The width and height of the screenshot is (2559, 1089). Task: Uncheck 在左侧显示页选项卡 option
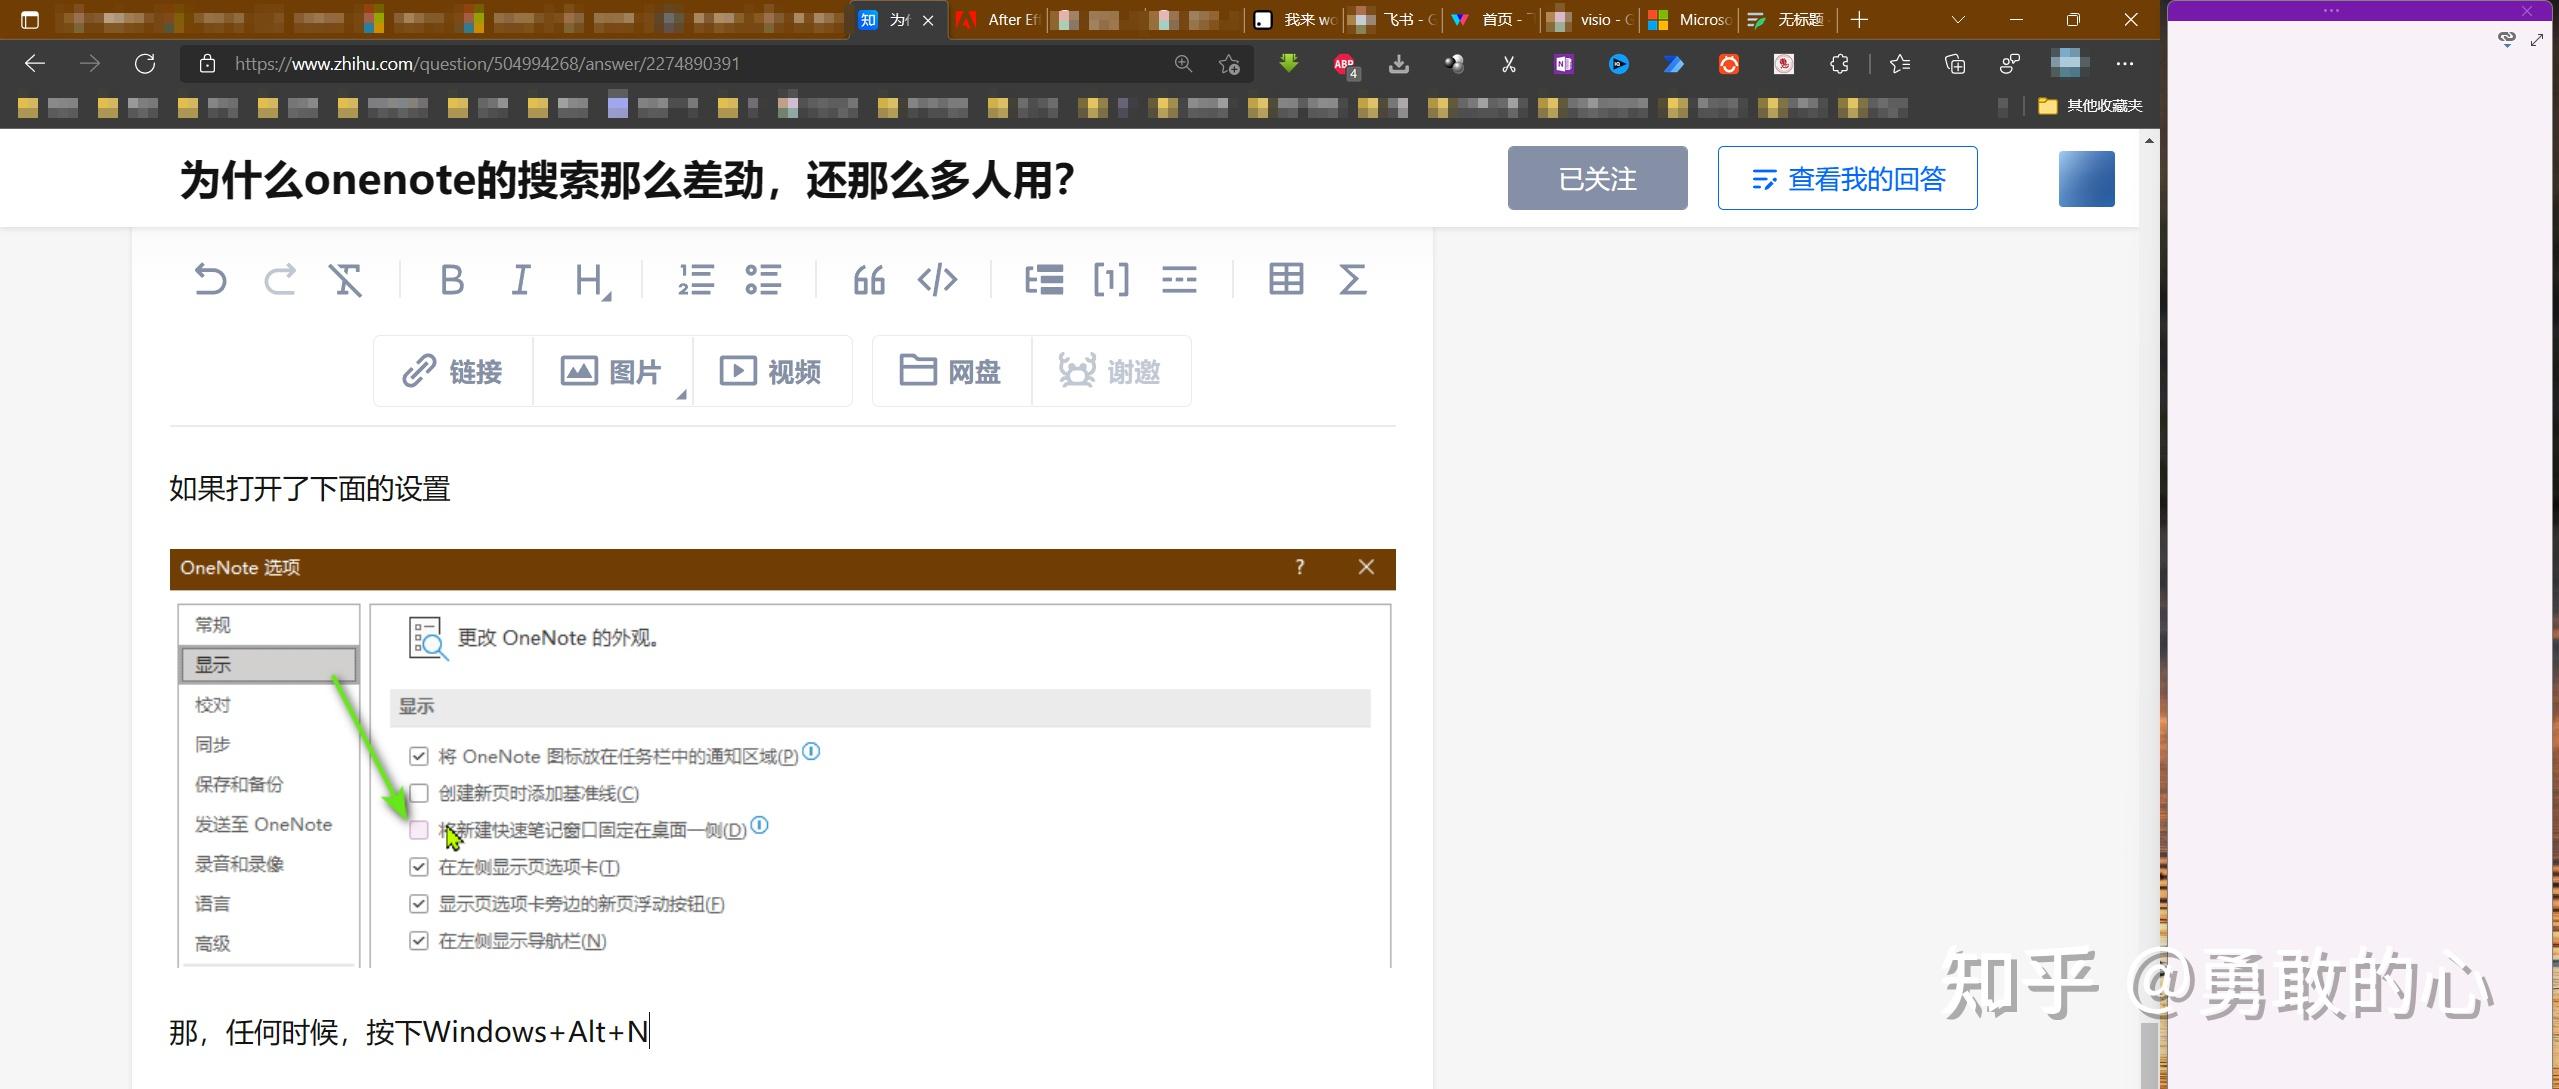pos(418,867)
